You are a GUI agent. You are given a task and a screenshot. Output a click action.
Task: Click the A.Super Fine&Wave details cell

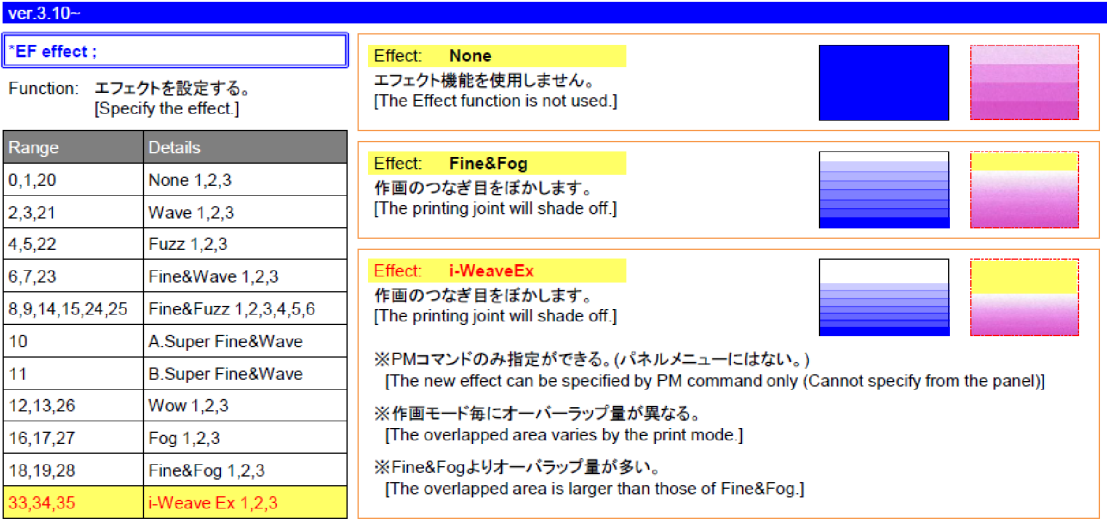pos(245,341)
